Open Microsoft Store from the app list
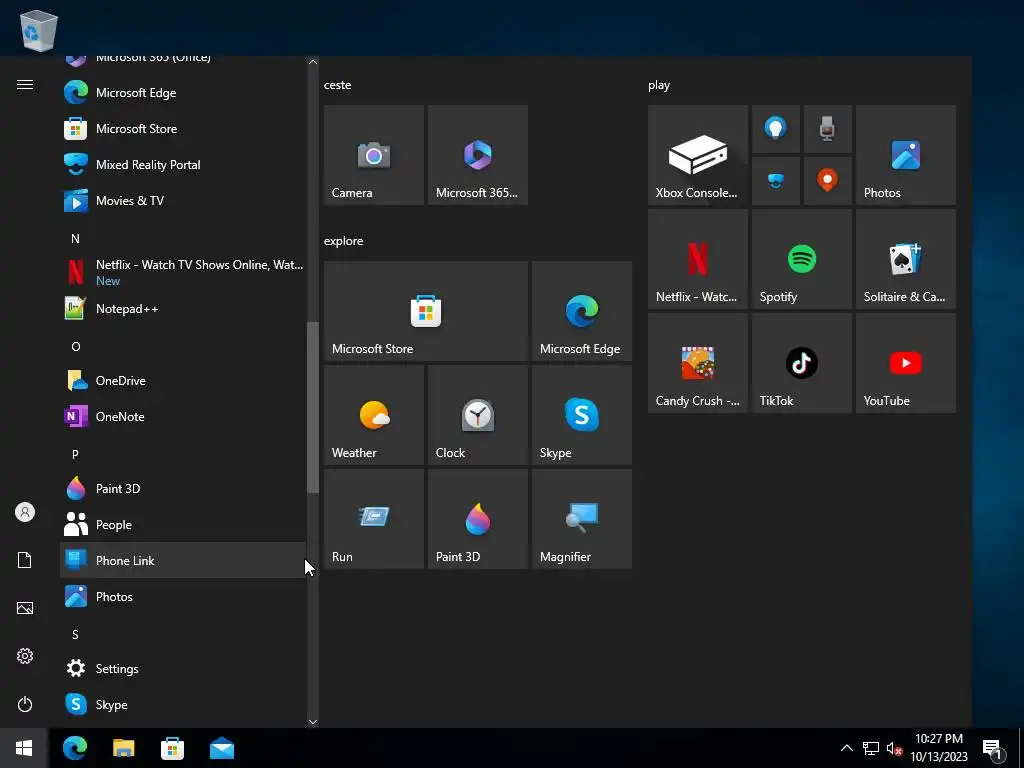Image resolution: width=1024 pixels, height=768 pixels. [183, 129]
